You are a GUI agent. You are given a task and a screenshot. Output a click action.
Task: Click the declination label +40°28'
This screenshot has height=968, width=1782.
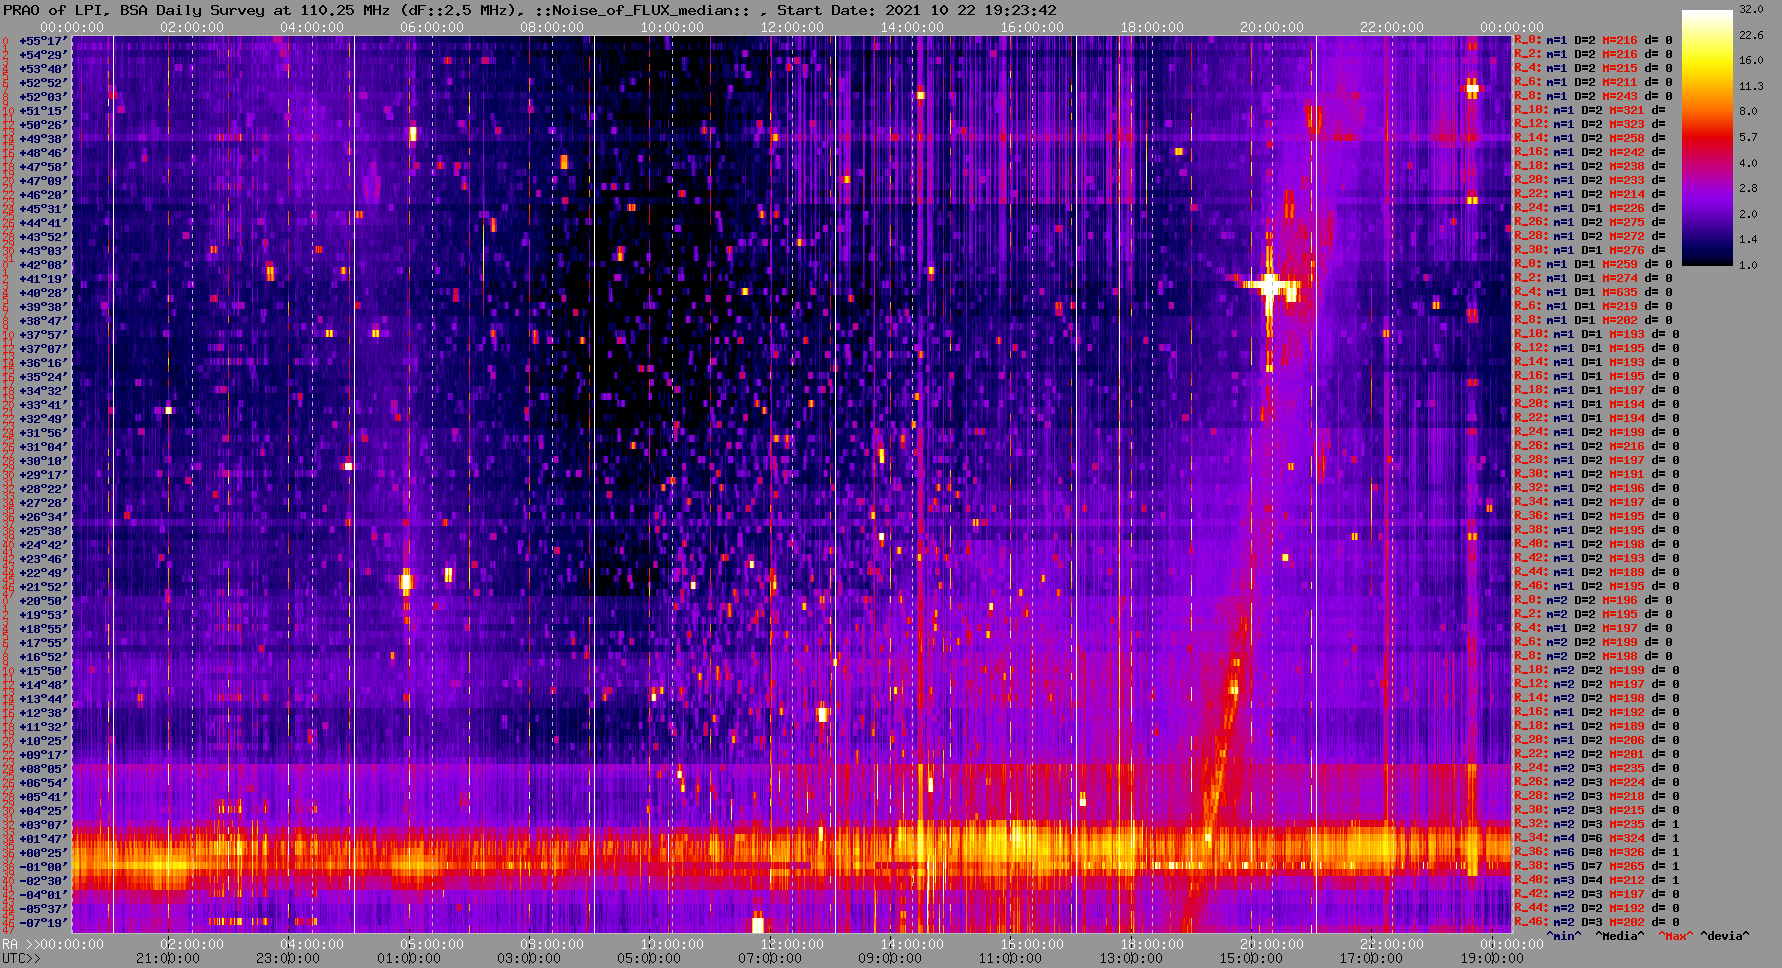(x=42, y=293)
